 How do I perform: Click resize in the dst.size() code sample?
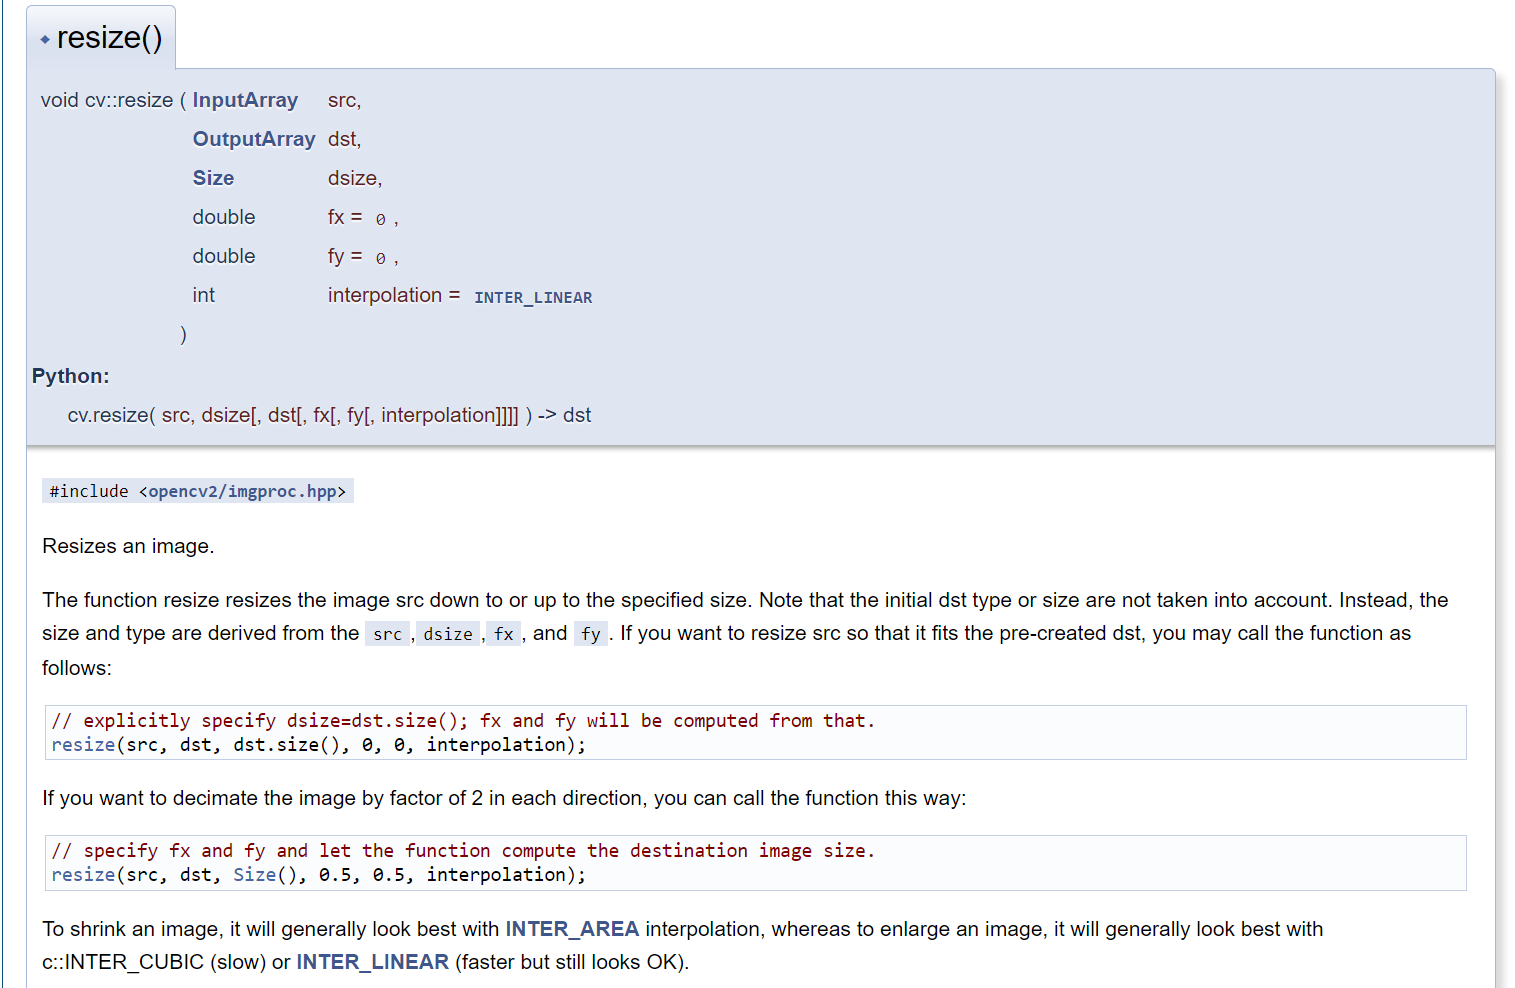click(83, 745)
